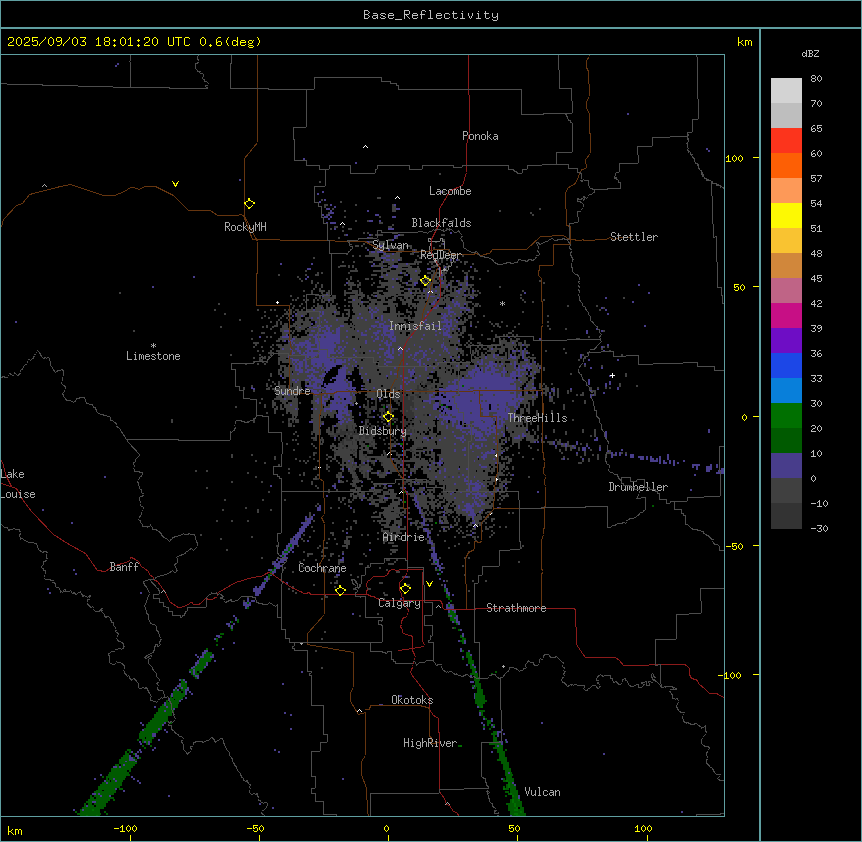
Task: Click the yellow V marker northwest of RockyMH
Action: click(175, 184)
